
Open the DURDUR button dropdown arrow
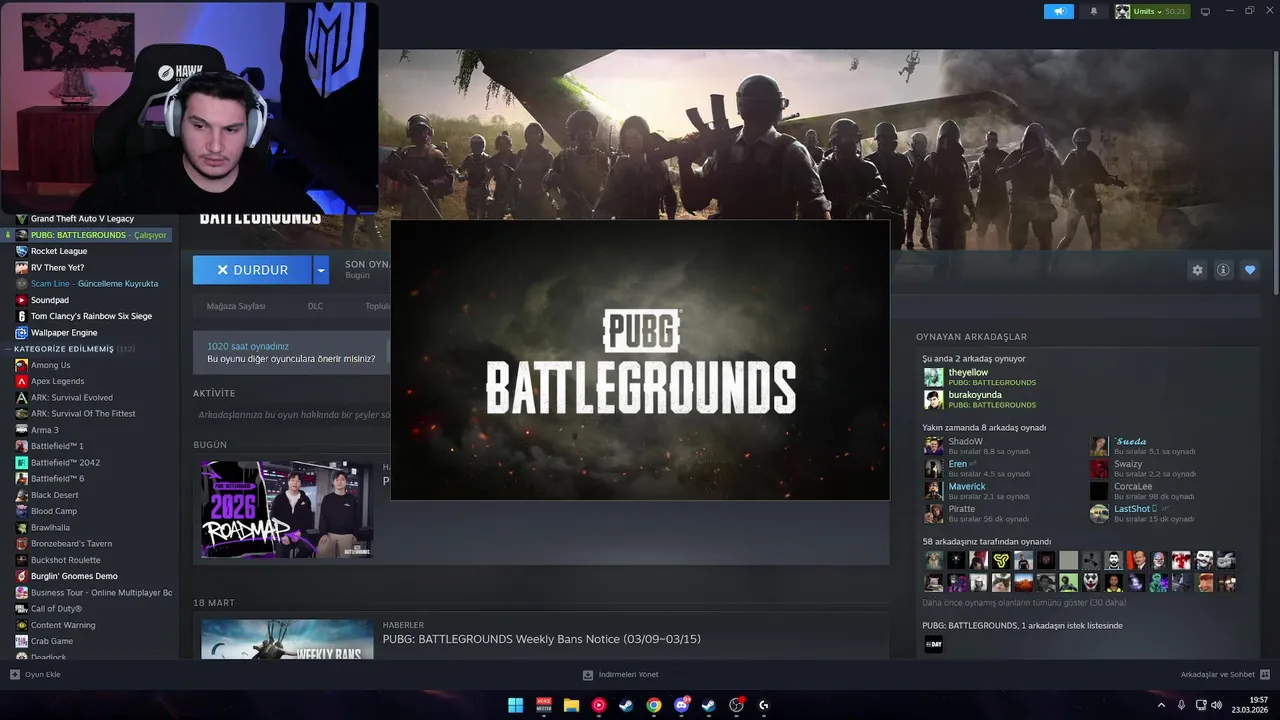click(321, 270)
